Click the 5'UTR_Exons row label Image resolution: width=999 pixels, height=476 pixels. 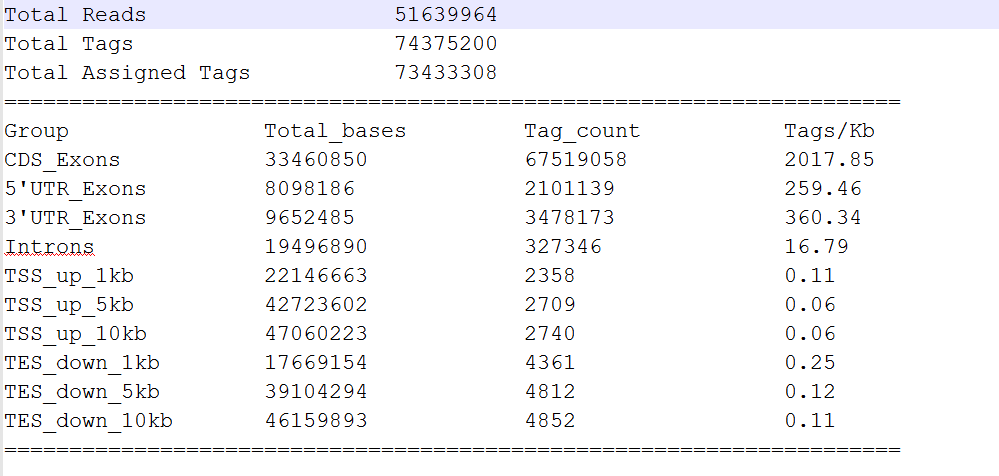pos(75,189)
